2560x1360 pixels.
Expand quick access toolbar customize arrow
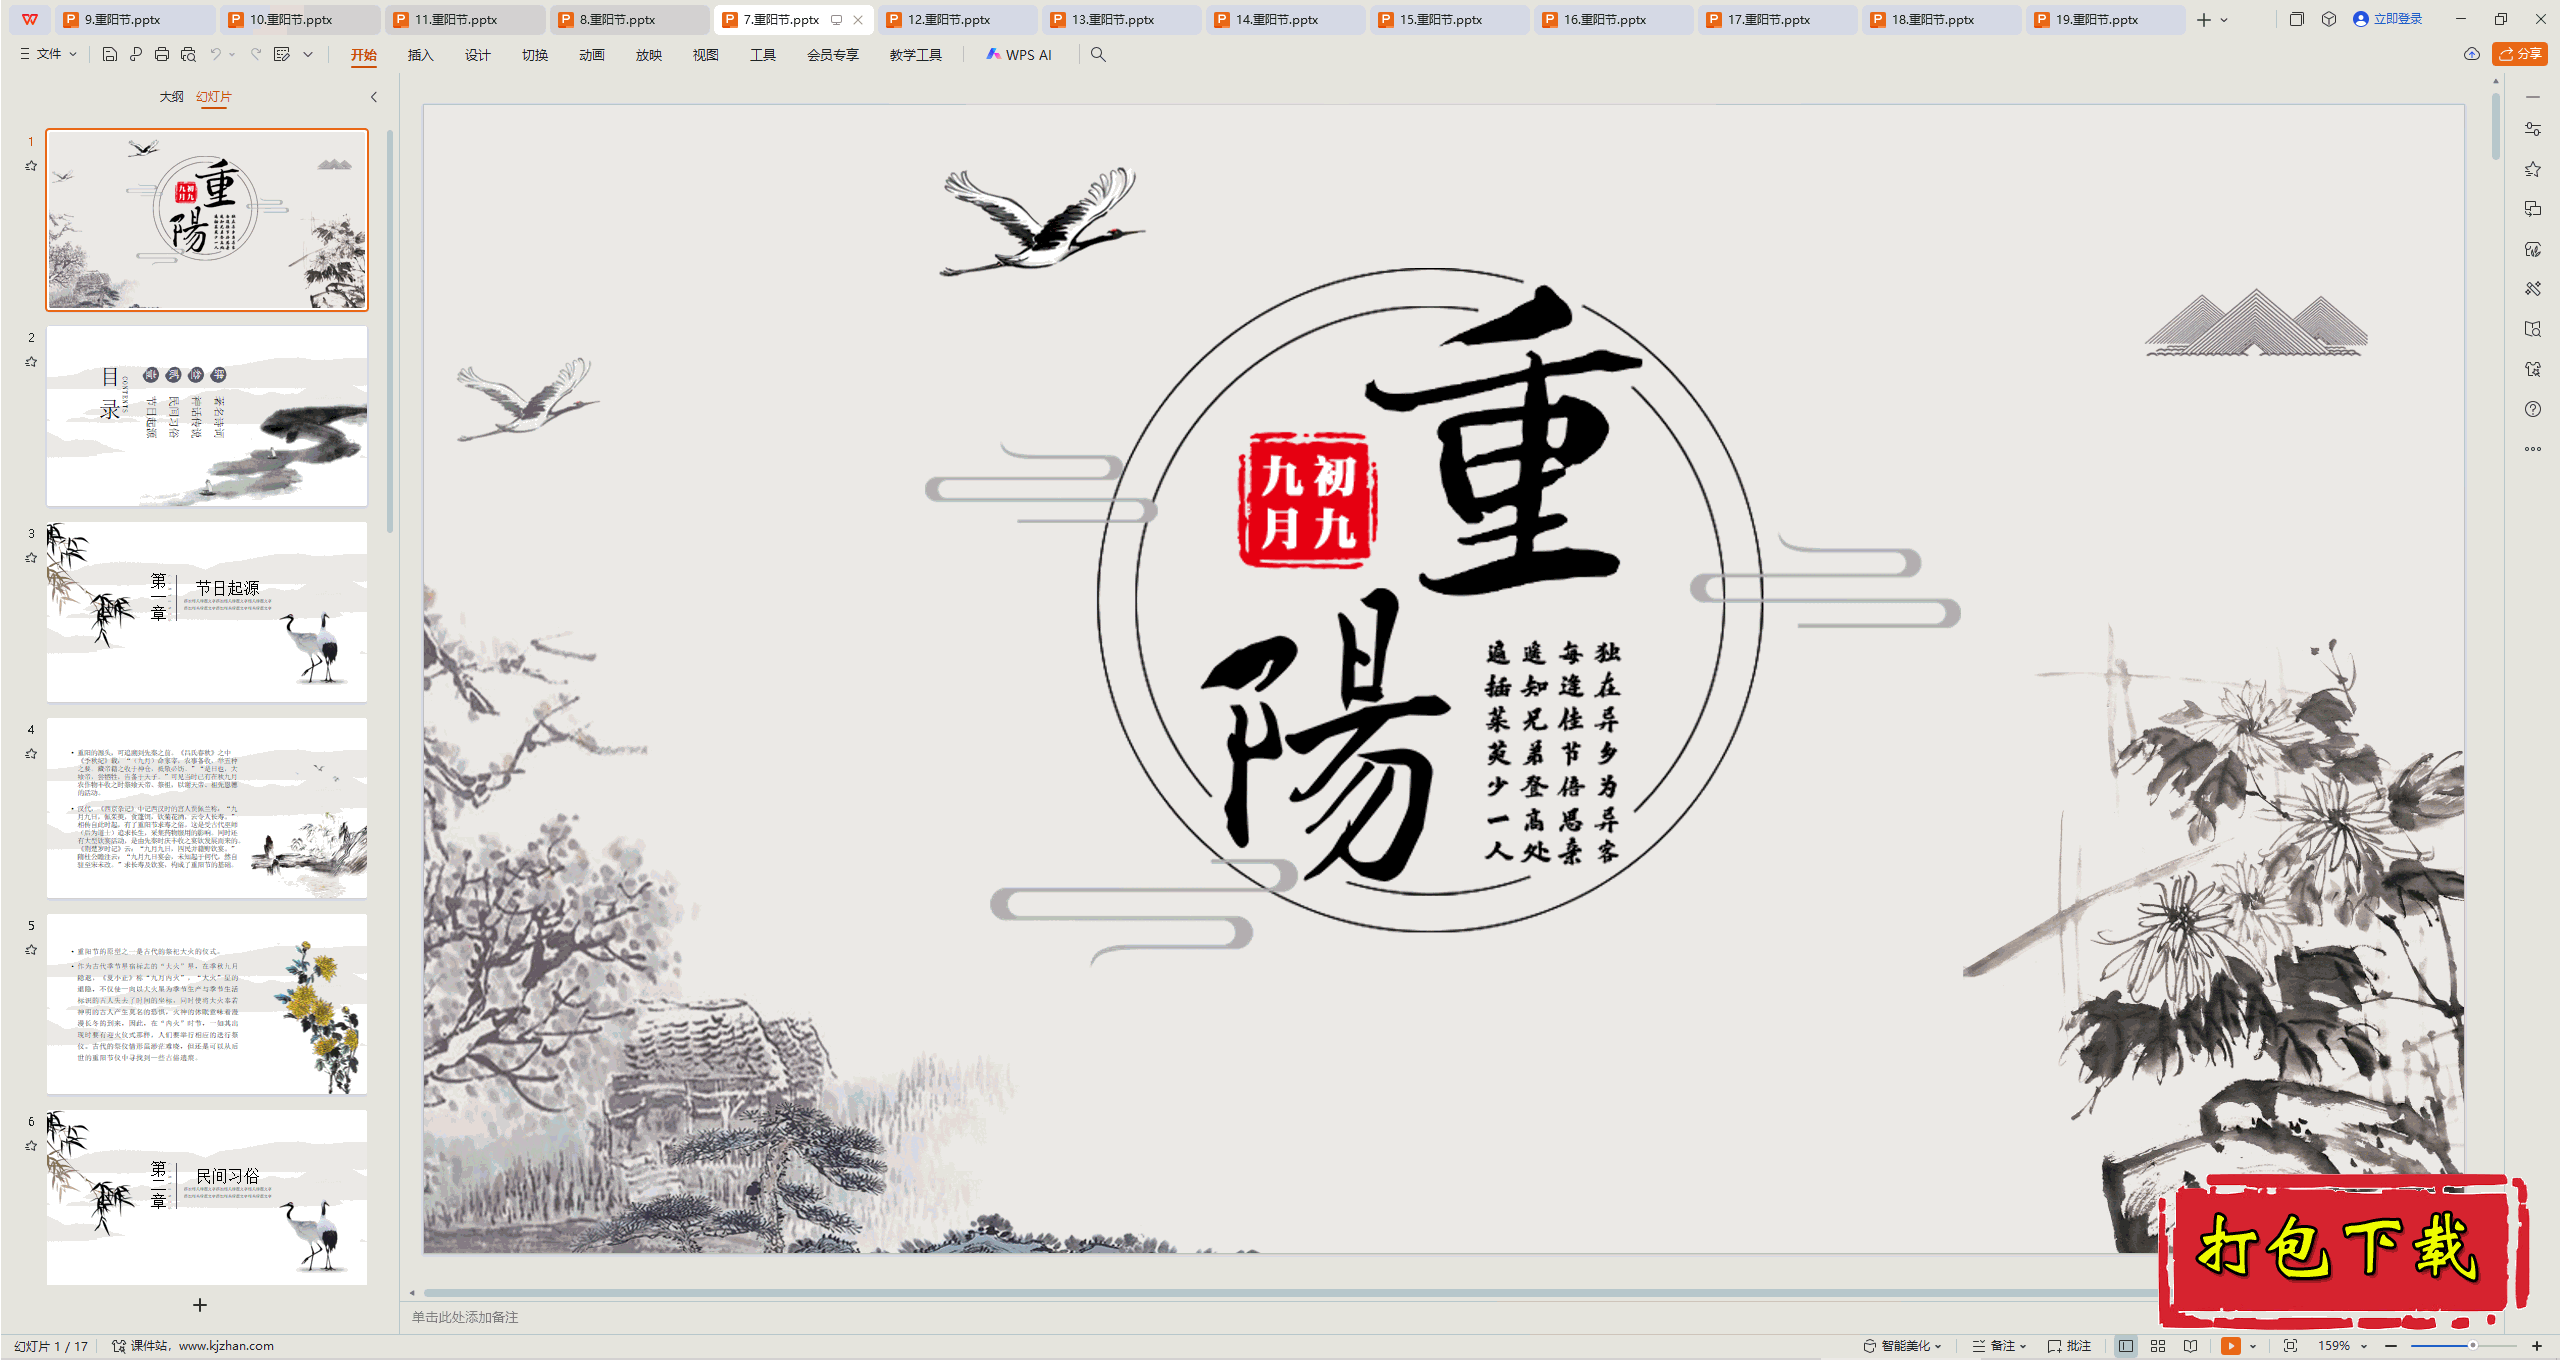coord(308,54)
